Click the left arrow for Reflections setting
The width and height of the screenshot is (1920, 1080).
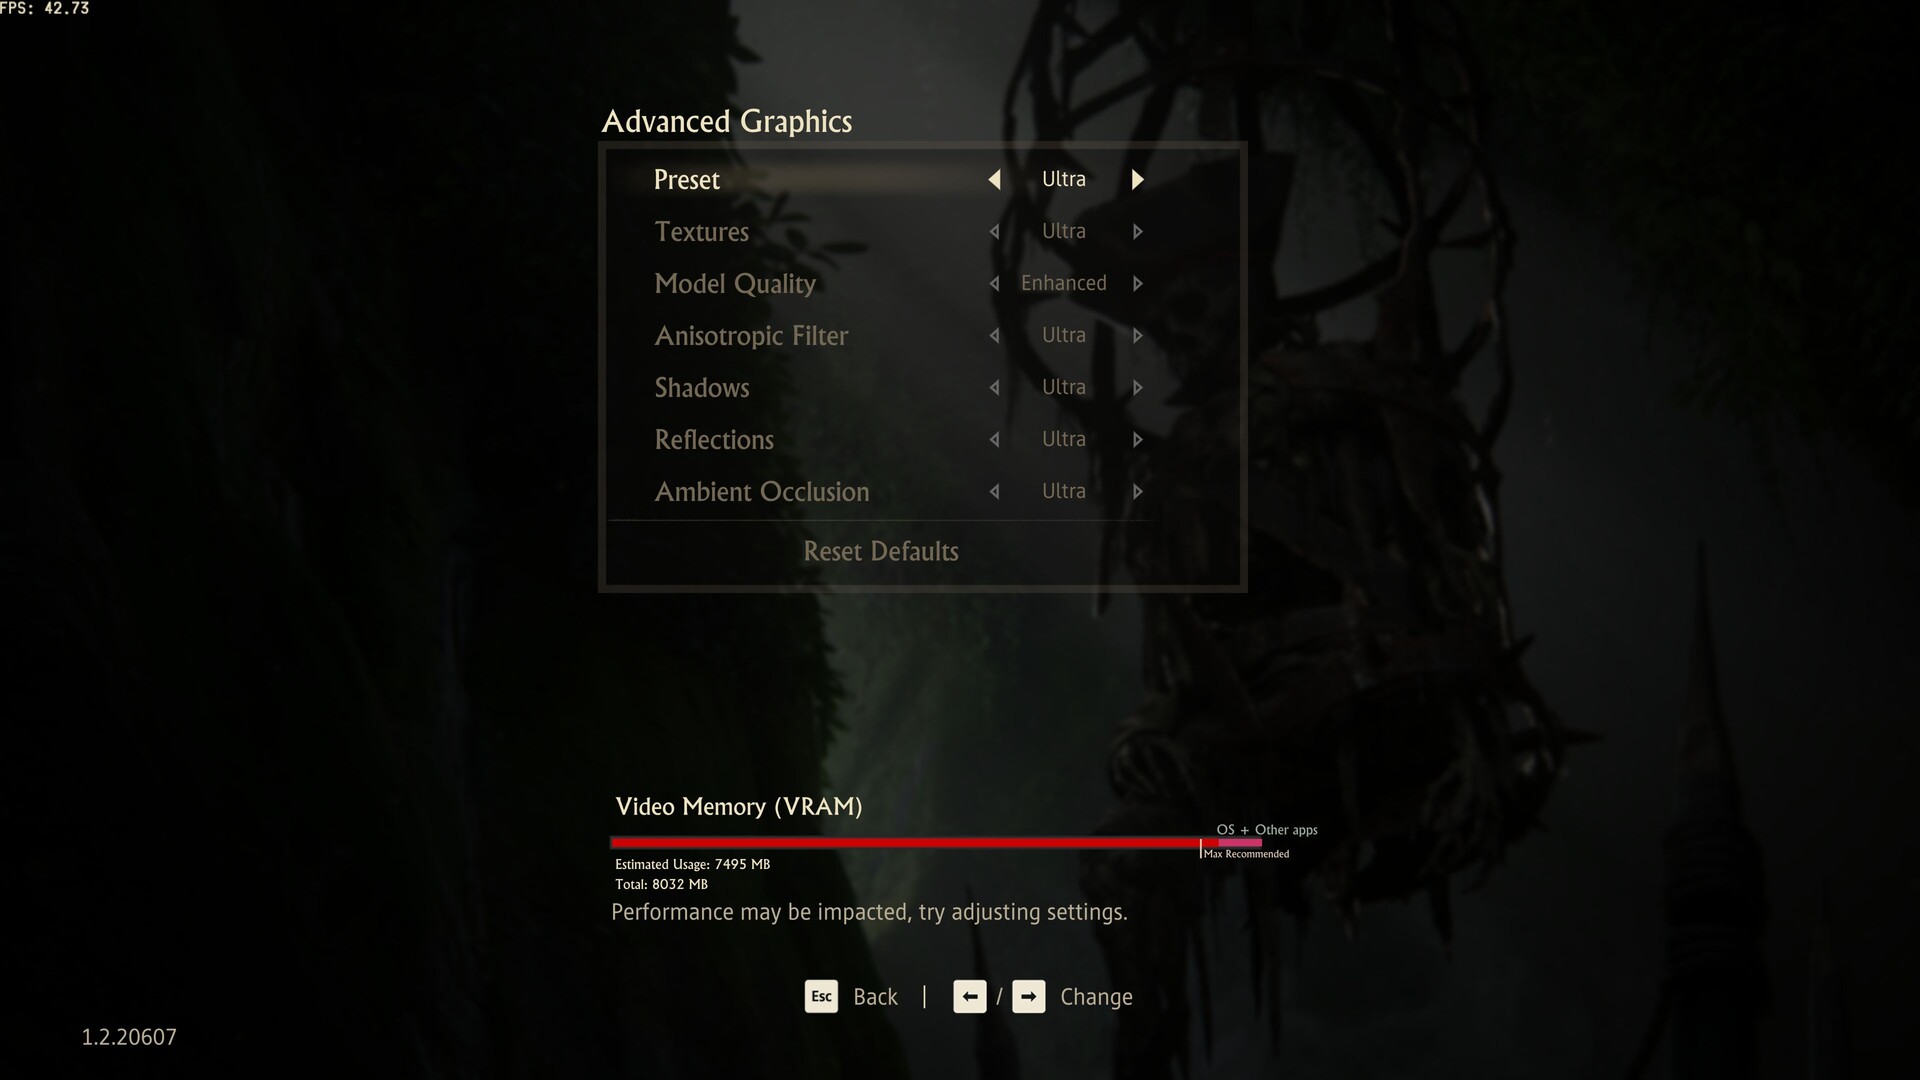[x=993, y=439]
